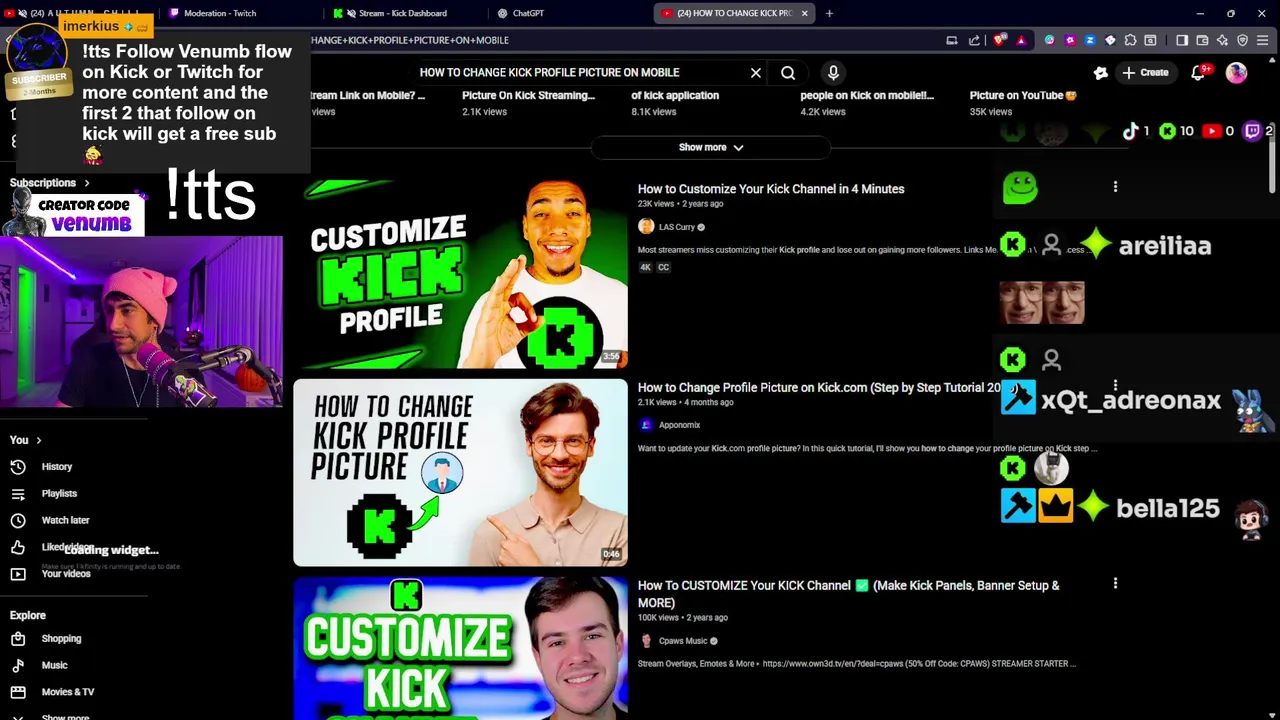Image resolution: width=1280 pixels, height=720 pixels.
Task: Open title How To CUSTOMIZE Your KICK Channel
Action: 848,594
